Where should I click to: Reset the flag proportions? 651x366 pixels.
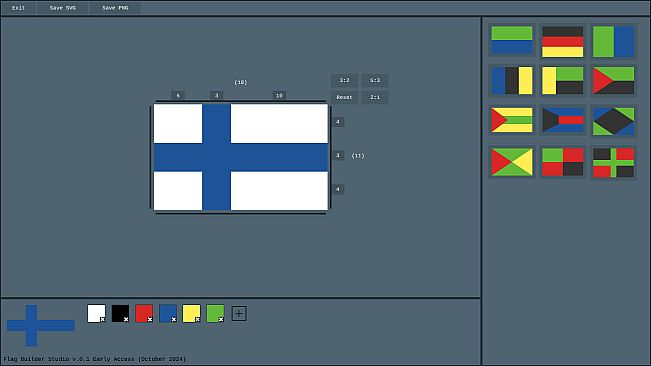[344, 97]
